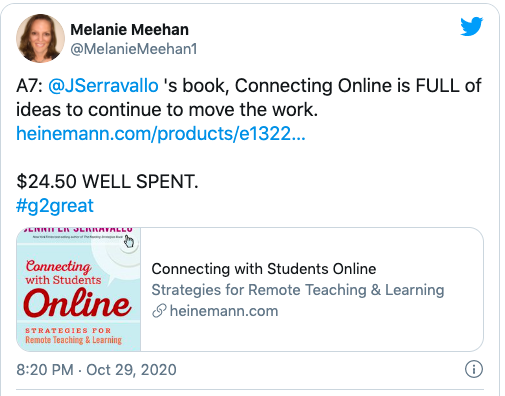The image size is (505, 396).
Task: Follow the #g2great hashtag
Action: coord(55,205)
